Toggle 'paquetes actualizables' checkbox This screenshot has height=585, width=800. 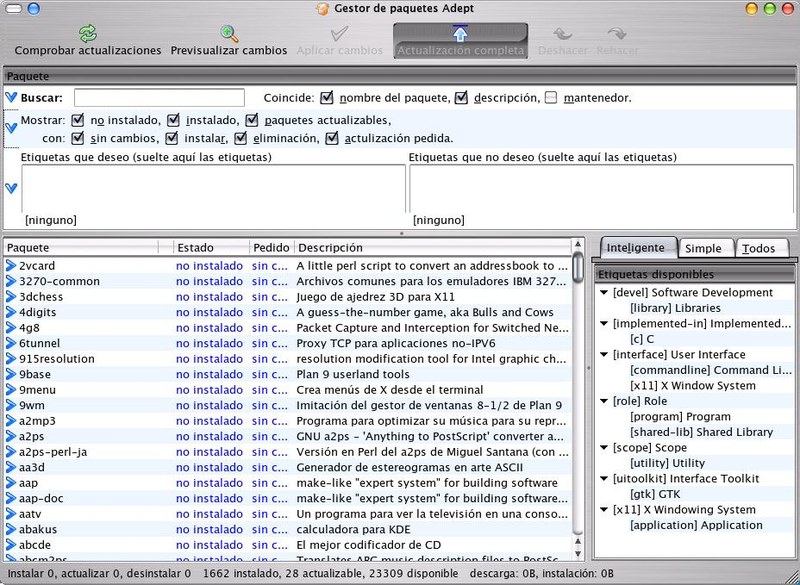252,120
